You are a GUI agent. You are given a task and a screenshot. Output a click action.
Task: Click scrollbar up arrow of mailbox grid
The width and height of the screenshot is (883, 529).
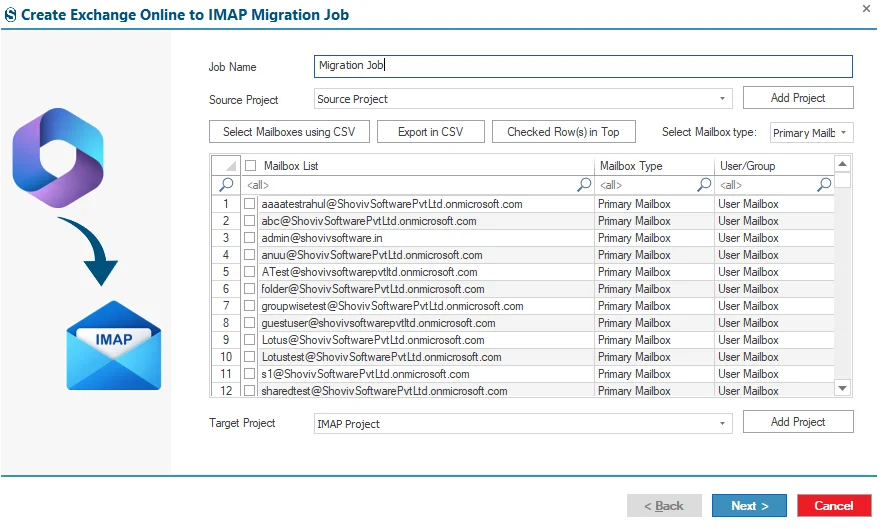click(842, 164)
